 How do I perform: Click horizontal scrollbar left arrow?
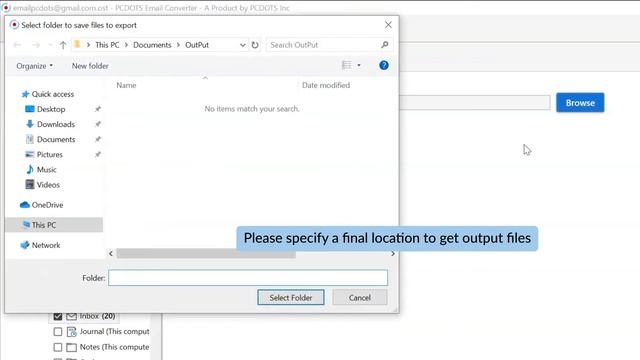111,253
